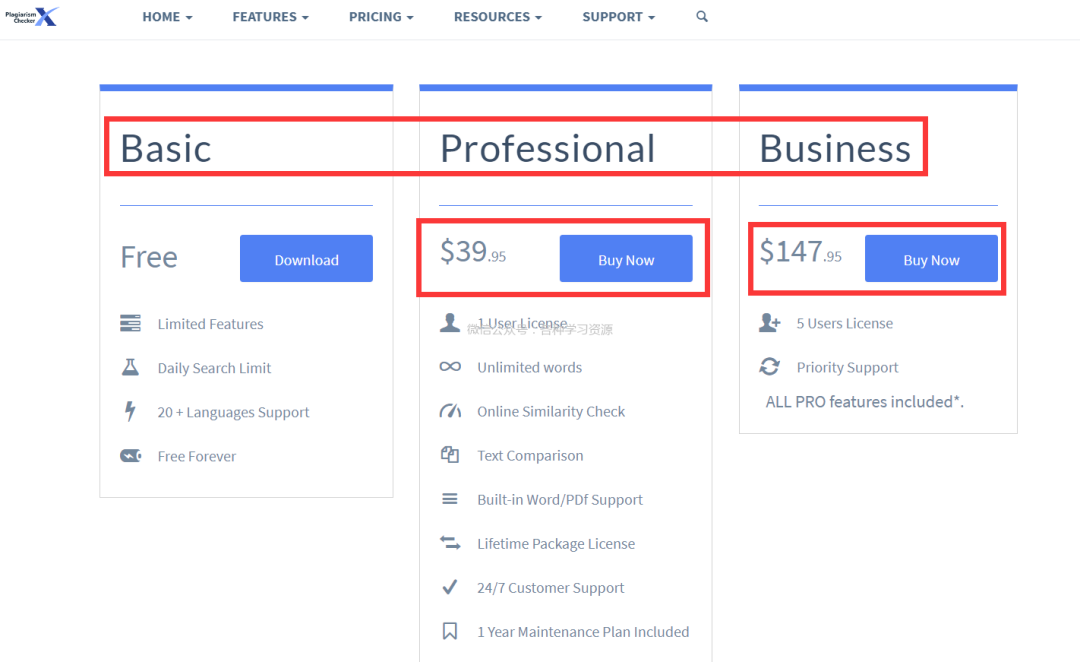Open the SUPPORT dropdown menu
The width and height of the screenshot is (1080, 662).
619,17
